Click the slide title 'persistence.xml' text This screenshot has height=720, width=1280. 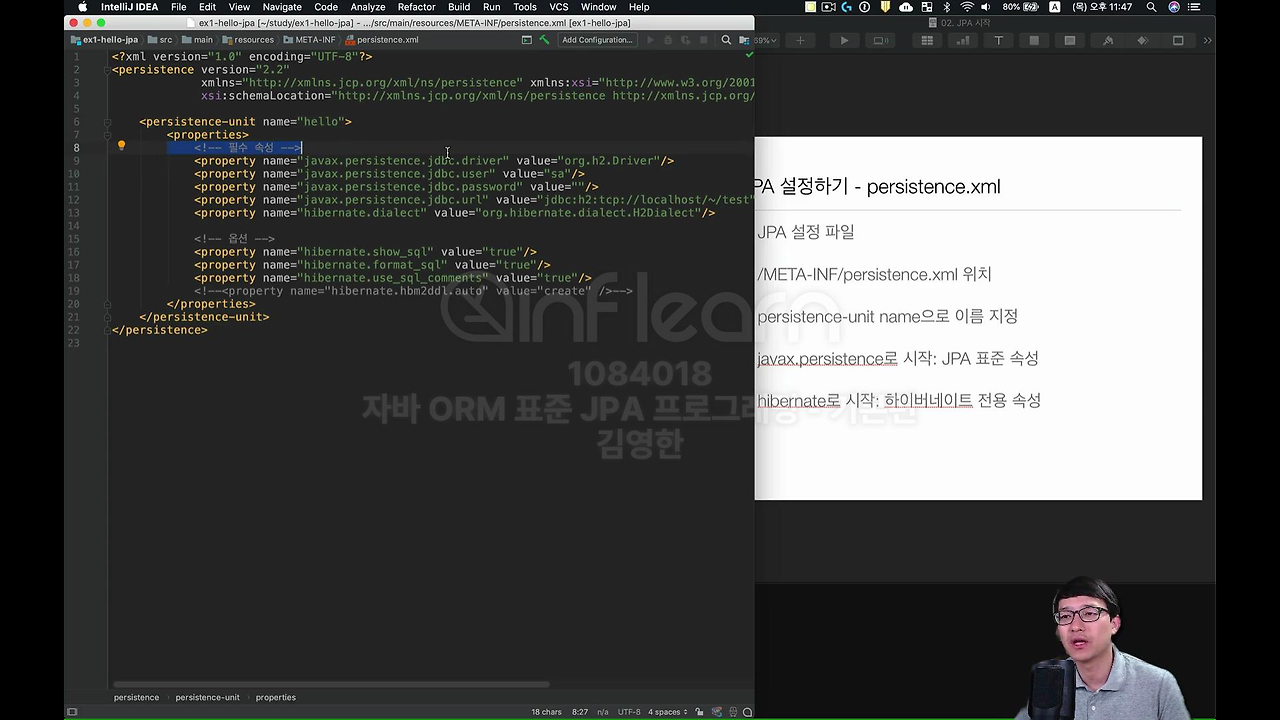933,187
